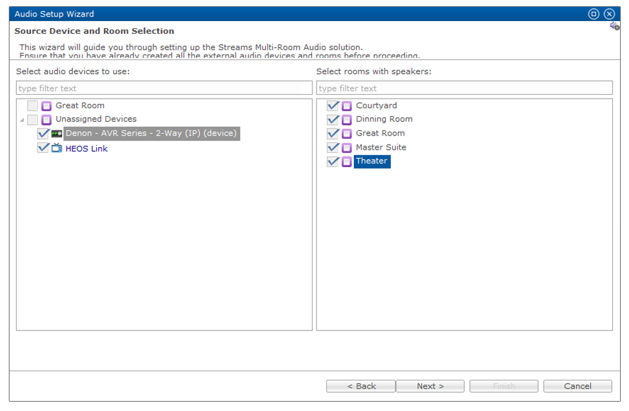Toggle the Courtyard room checkbox
Viewport: 629px width, 411px height.
point(333,106)
